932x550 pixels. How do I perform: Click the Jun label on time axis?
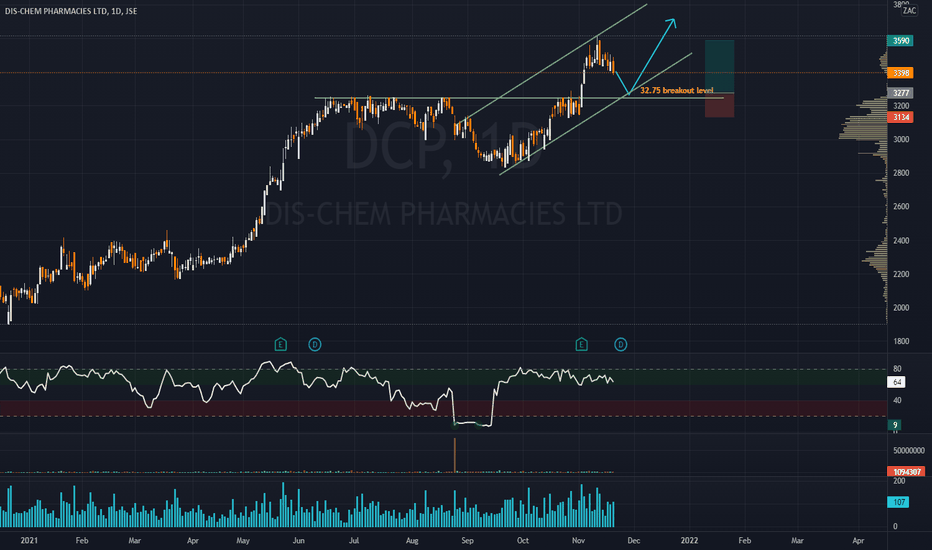(298, 540)
